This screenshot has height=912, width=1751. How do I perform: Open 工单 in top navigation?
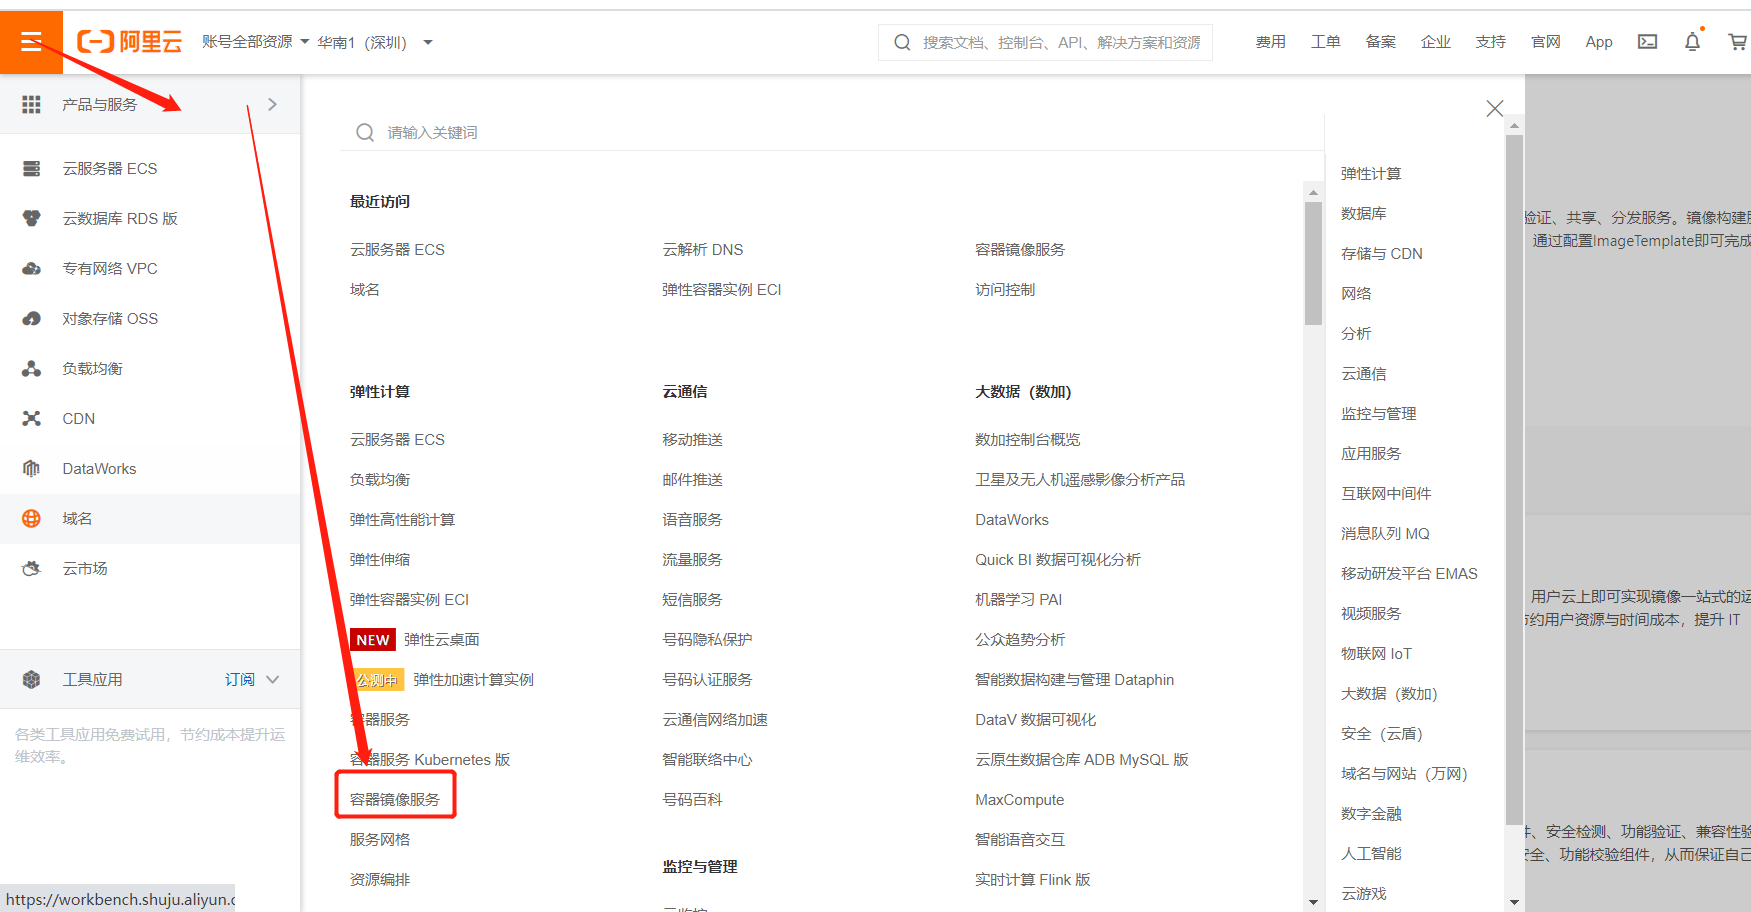pyautogui.click(x=1325, y=42)
